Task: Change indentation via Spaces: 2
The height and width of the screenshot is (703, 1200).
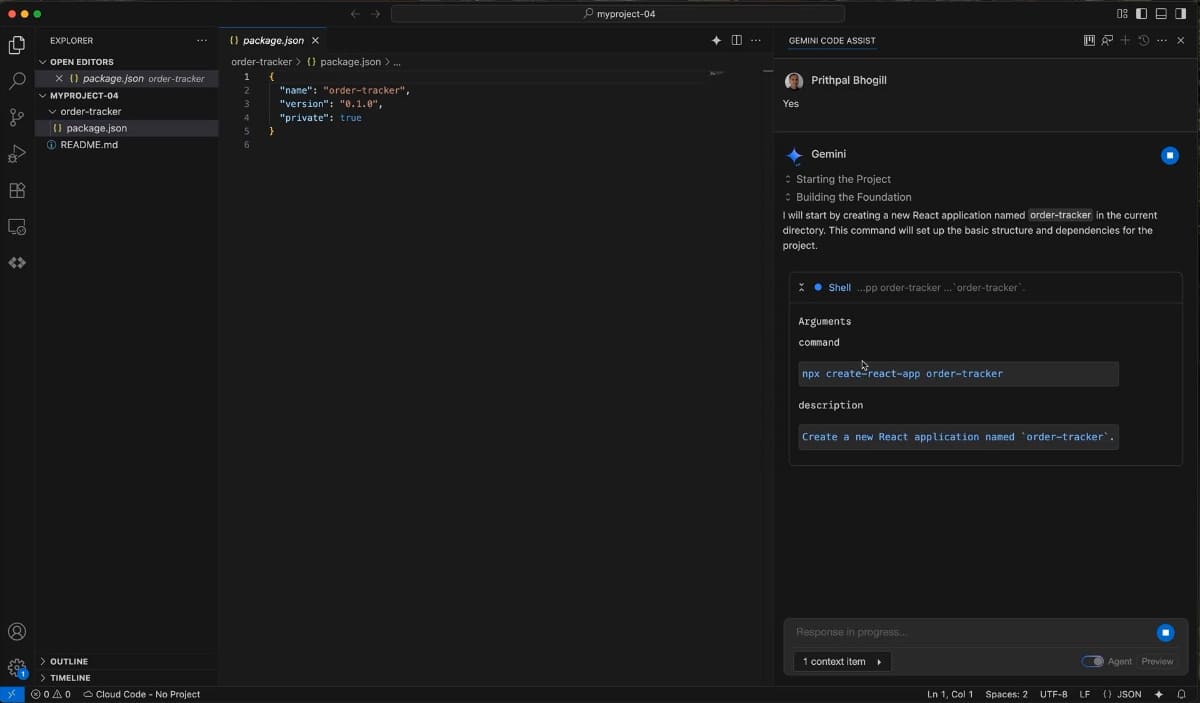Action: pyautogui.click(x=1006, y=694)
